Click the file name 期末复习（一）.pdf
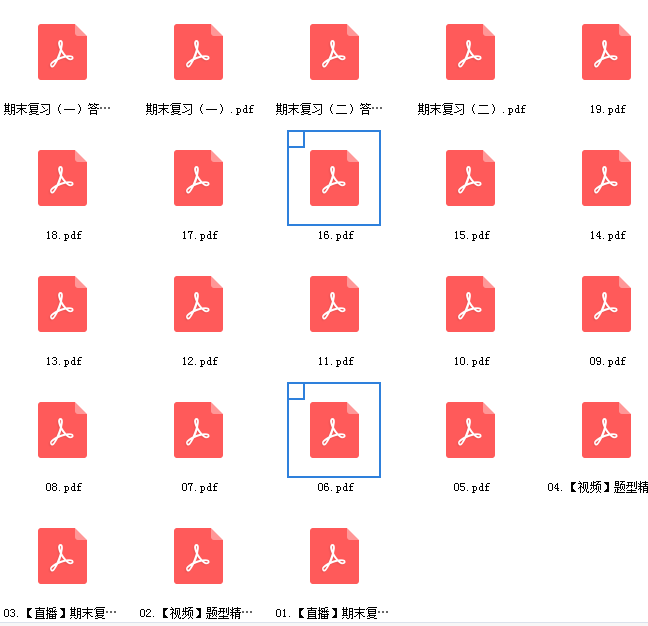Viewport: 648px width, 626px height. pyautogui.click(x=199, y=109)
